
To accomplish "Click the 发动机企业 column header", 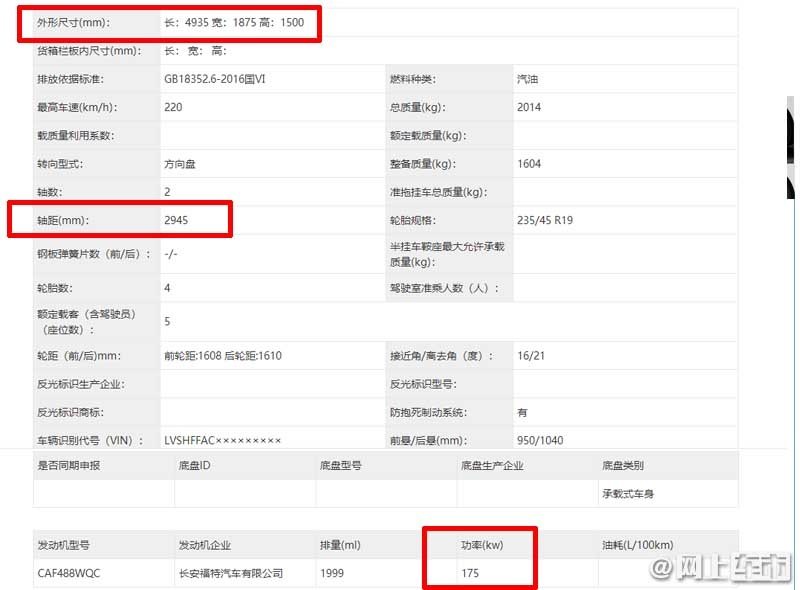I will tap(205, 545).
